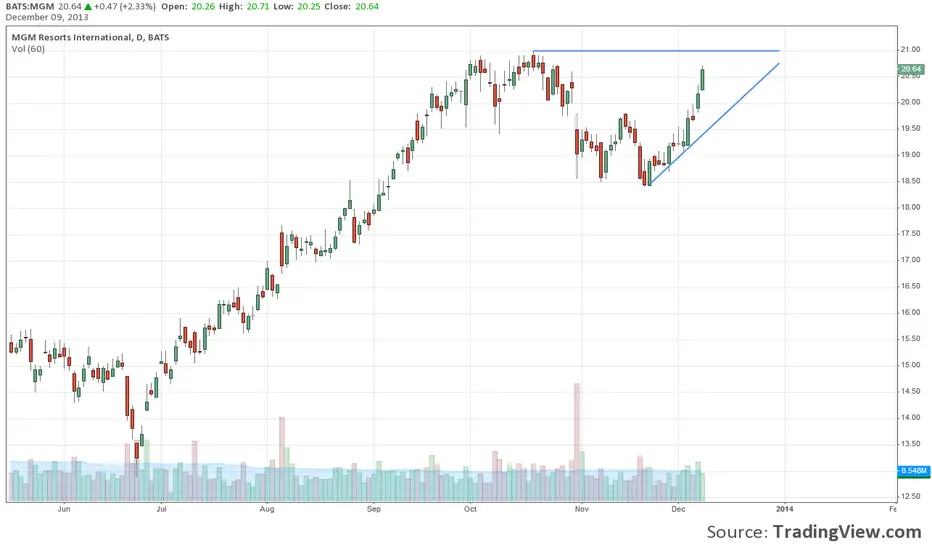The height and width of the screenshot is (550, 932).
Task: Click the 18.00 price axis label
Action: [910, 207]
